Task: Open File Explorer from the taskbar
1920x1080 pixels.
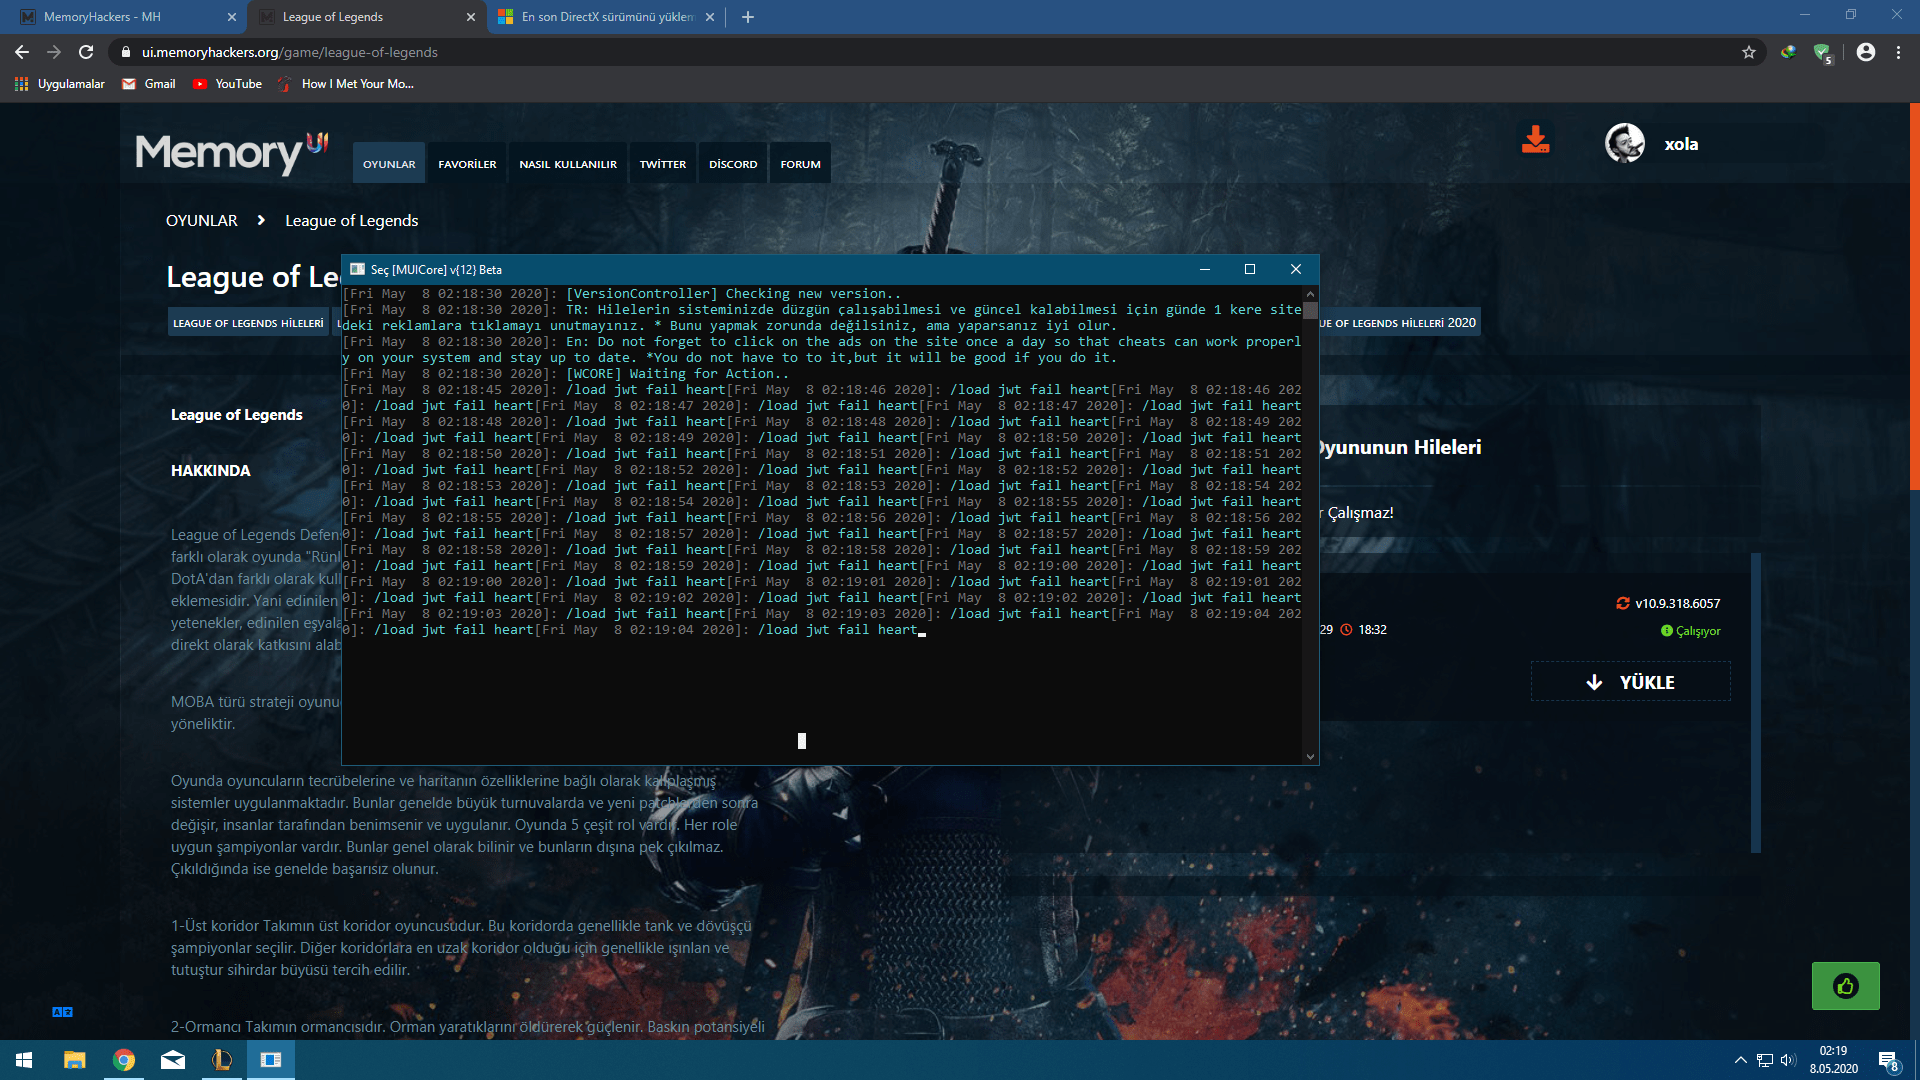Action: (x=74, y=1060)
